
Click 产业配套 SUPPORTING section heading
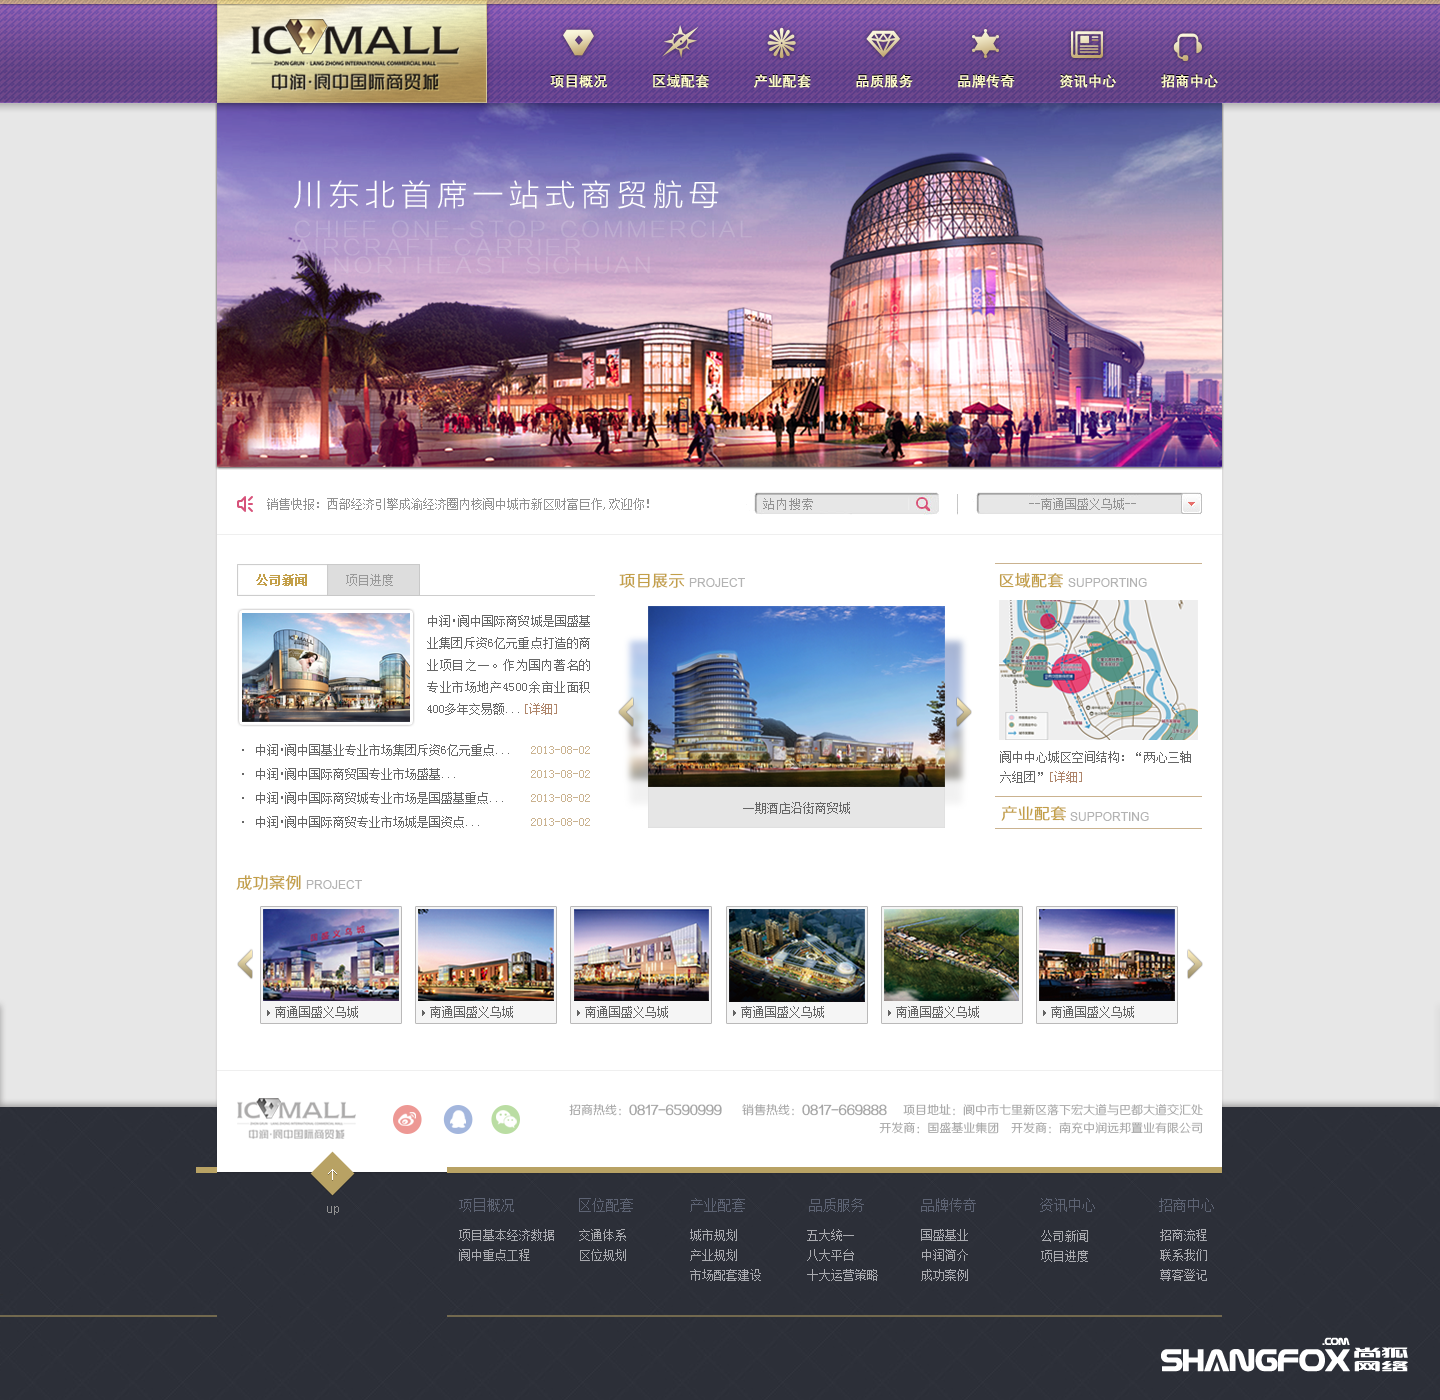pos(1075,814)
